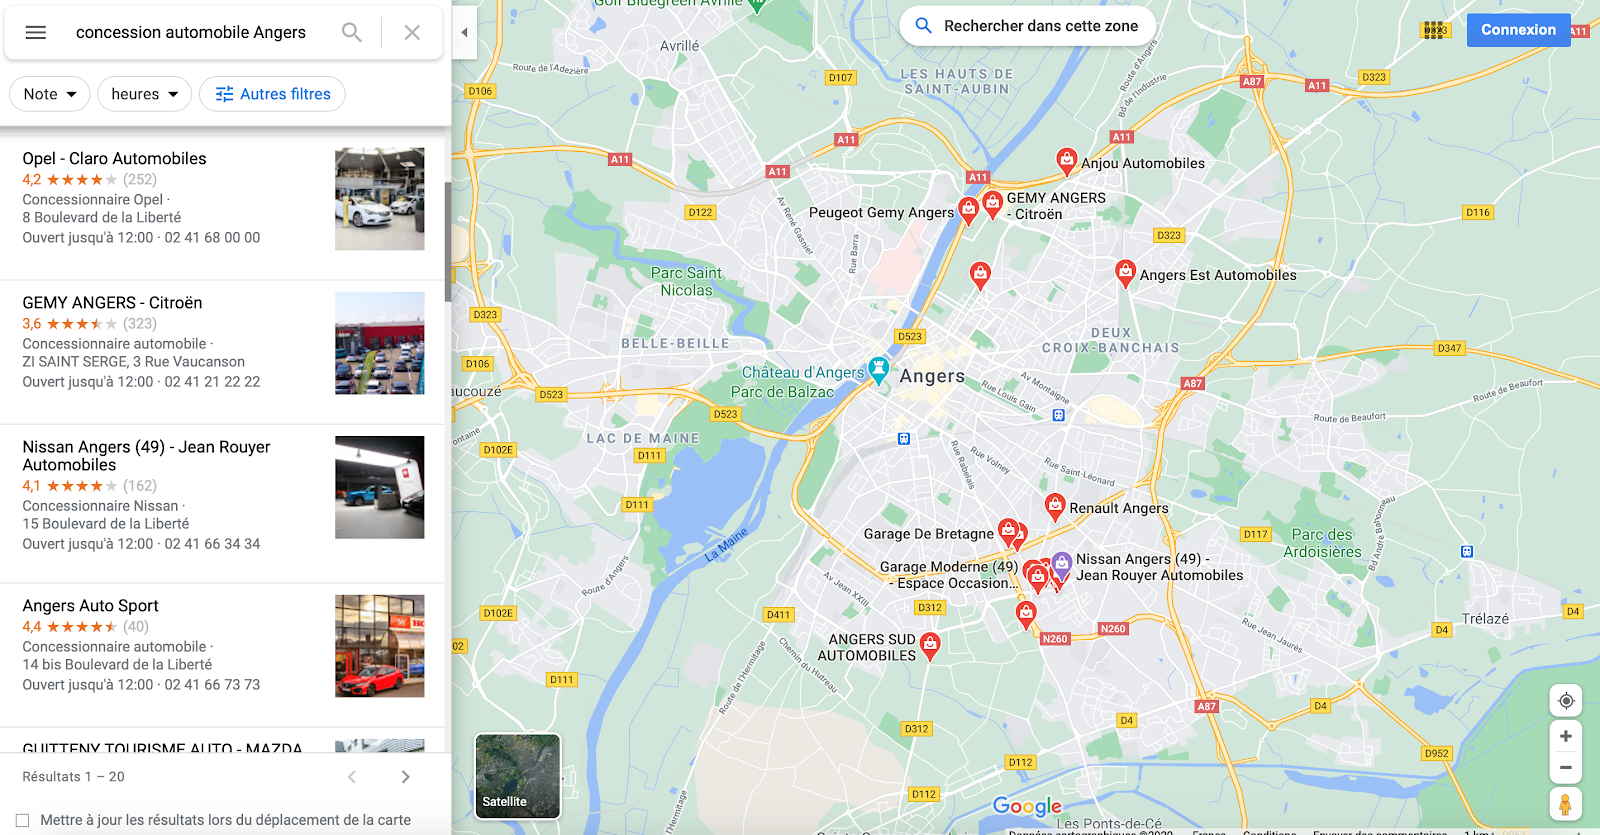Open the Angers Auto Sport photo thumbnail
Image resolution: width=1600 pixels, height=835 pixels.
click(x=379, y=646)
